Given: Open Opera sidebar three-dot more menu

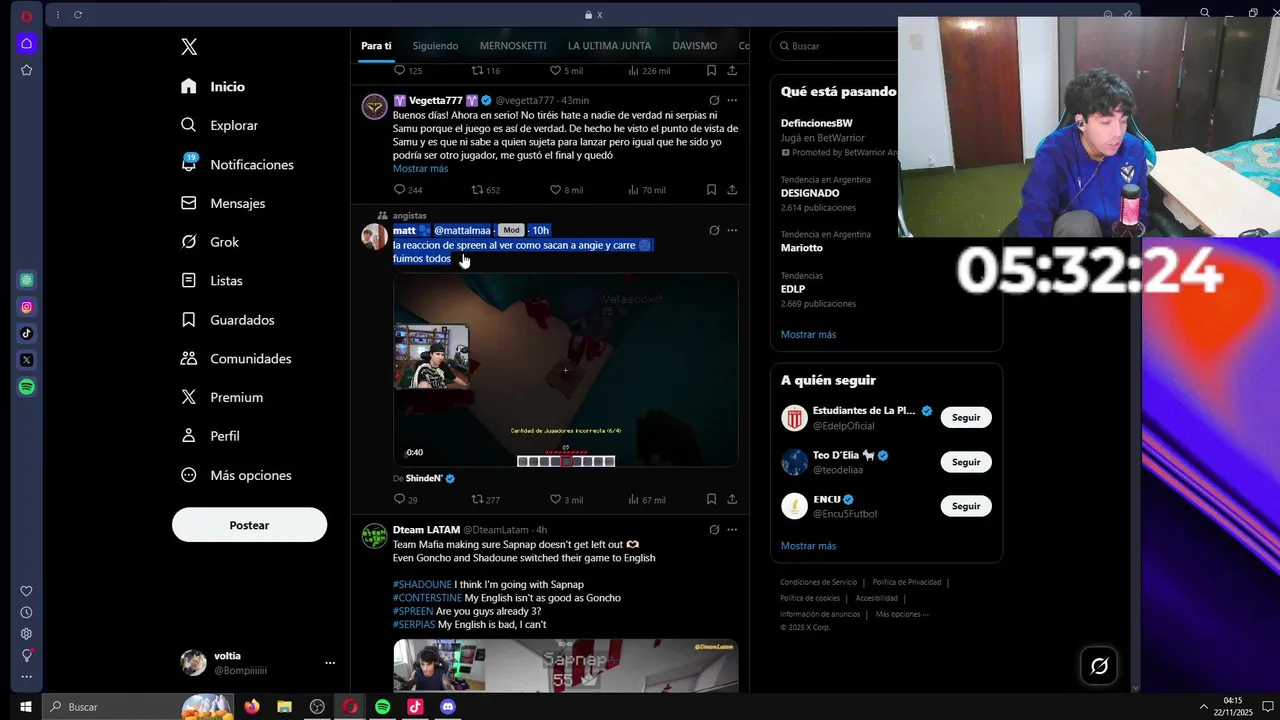Looking at the screenshot, I should coord(26,677).
